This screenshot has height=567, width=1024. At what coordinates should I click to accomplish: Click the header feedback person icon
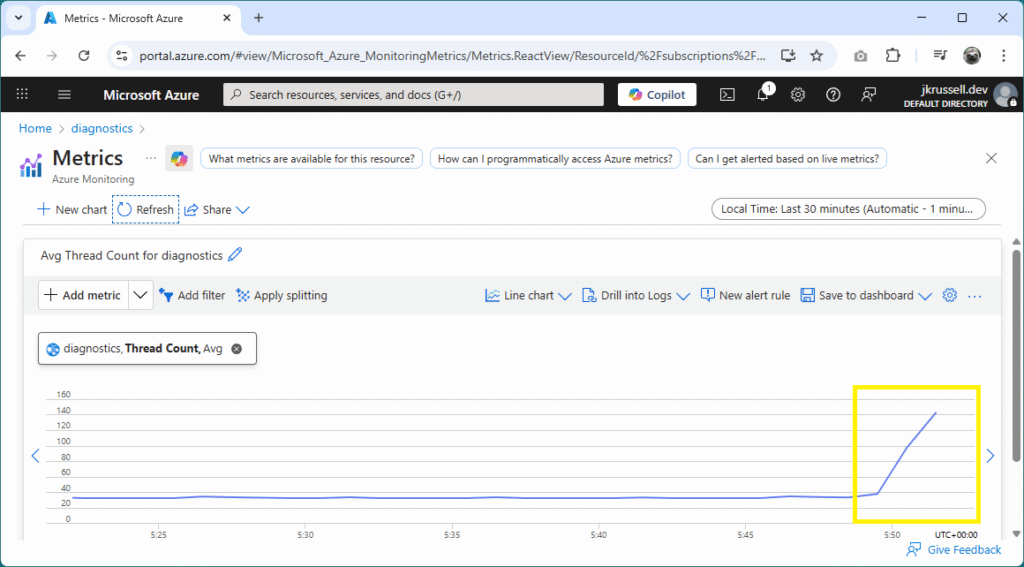868,95
